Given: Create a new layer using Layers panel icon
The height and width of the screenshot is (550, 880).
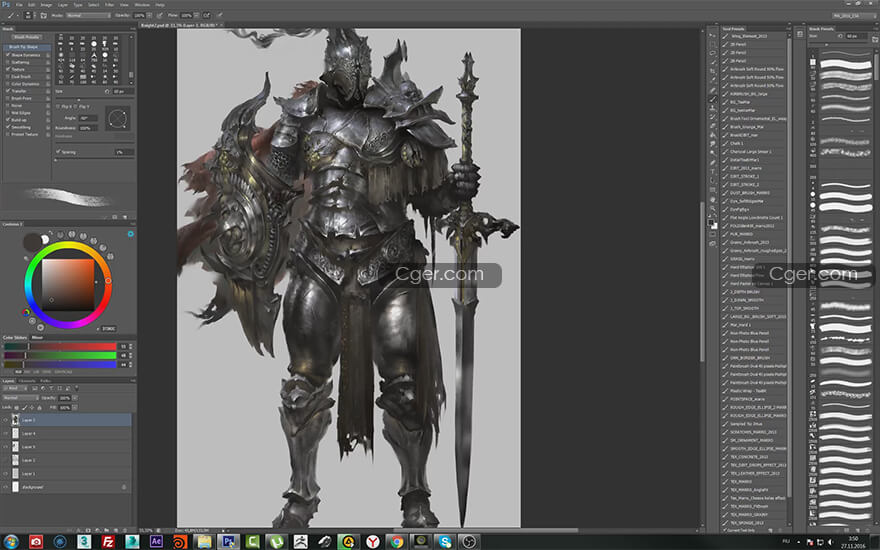Looking at the screenshot, I should click(115, 530).
